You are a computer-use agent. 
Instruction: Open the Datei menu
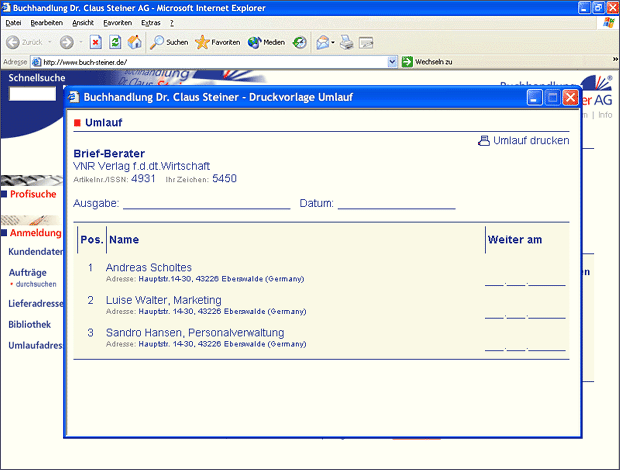(x=13, y=23)
